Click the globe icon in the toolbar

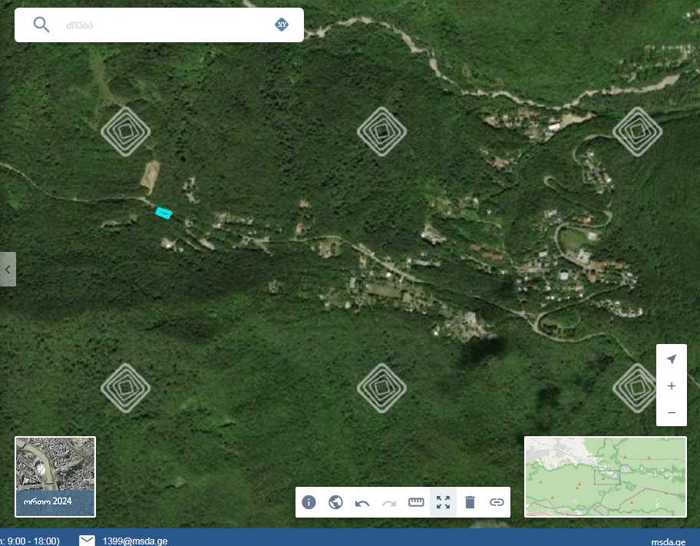pyautogui.click(x=336, y=502)
